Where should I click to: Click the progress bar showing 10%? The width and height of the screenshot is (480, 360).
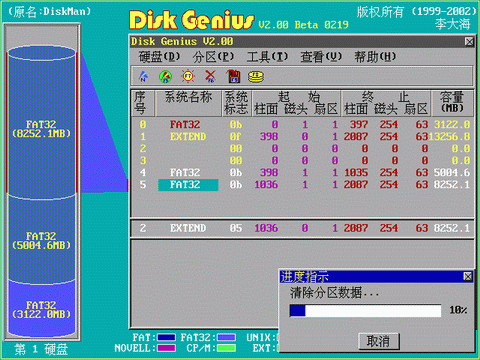[x=365, y=311]
